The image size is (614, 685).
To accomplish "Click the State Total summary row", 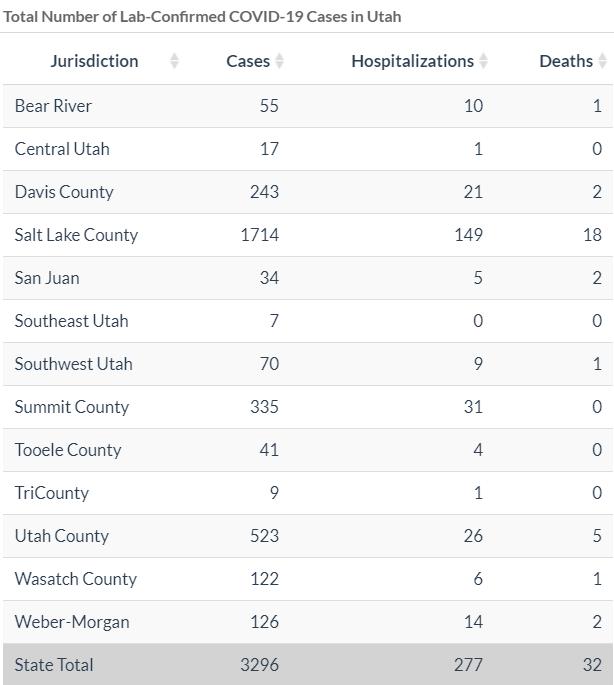I will (308, 664).
